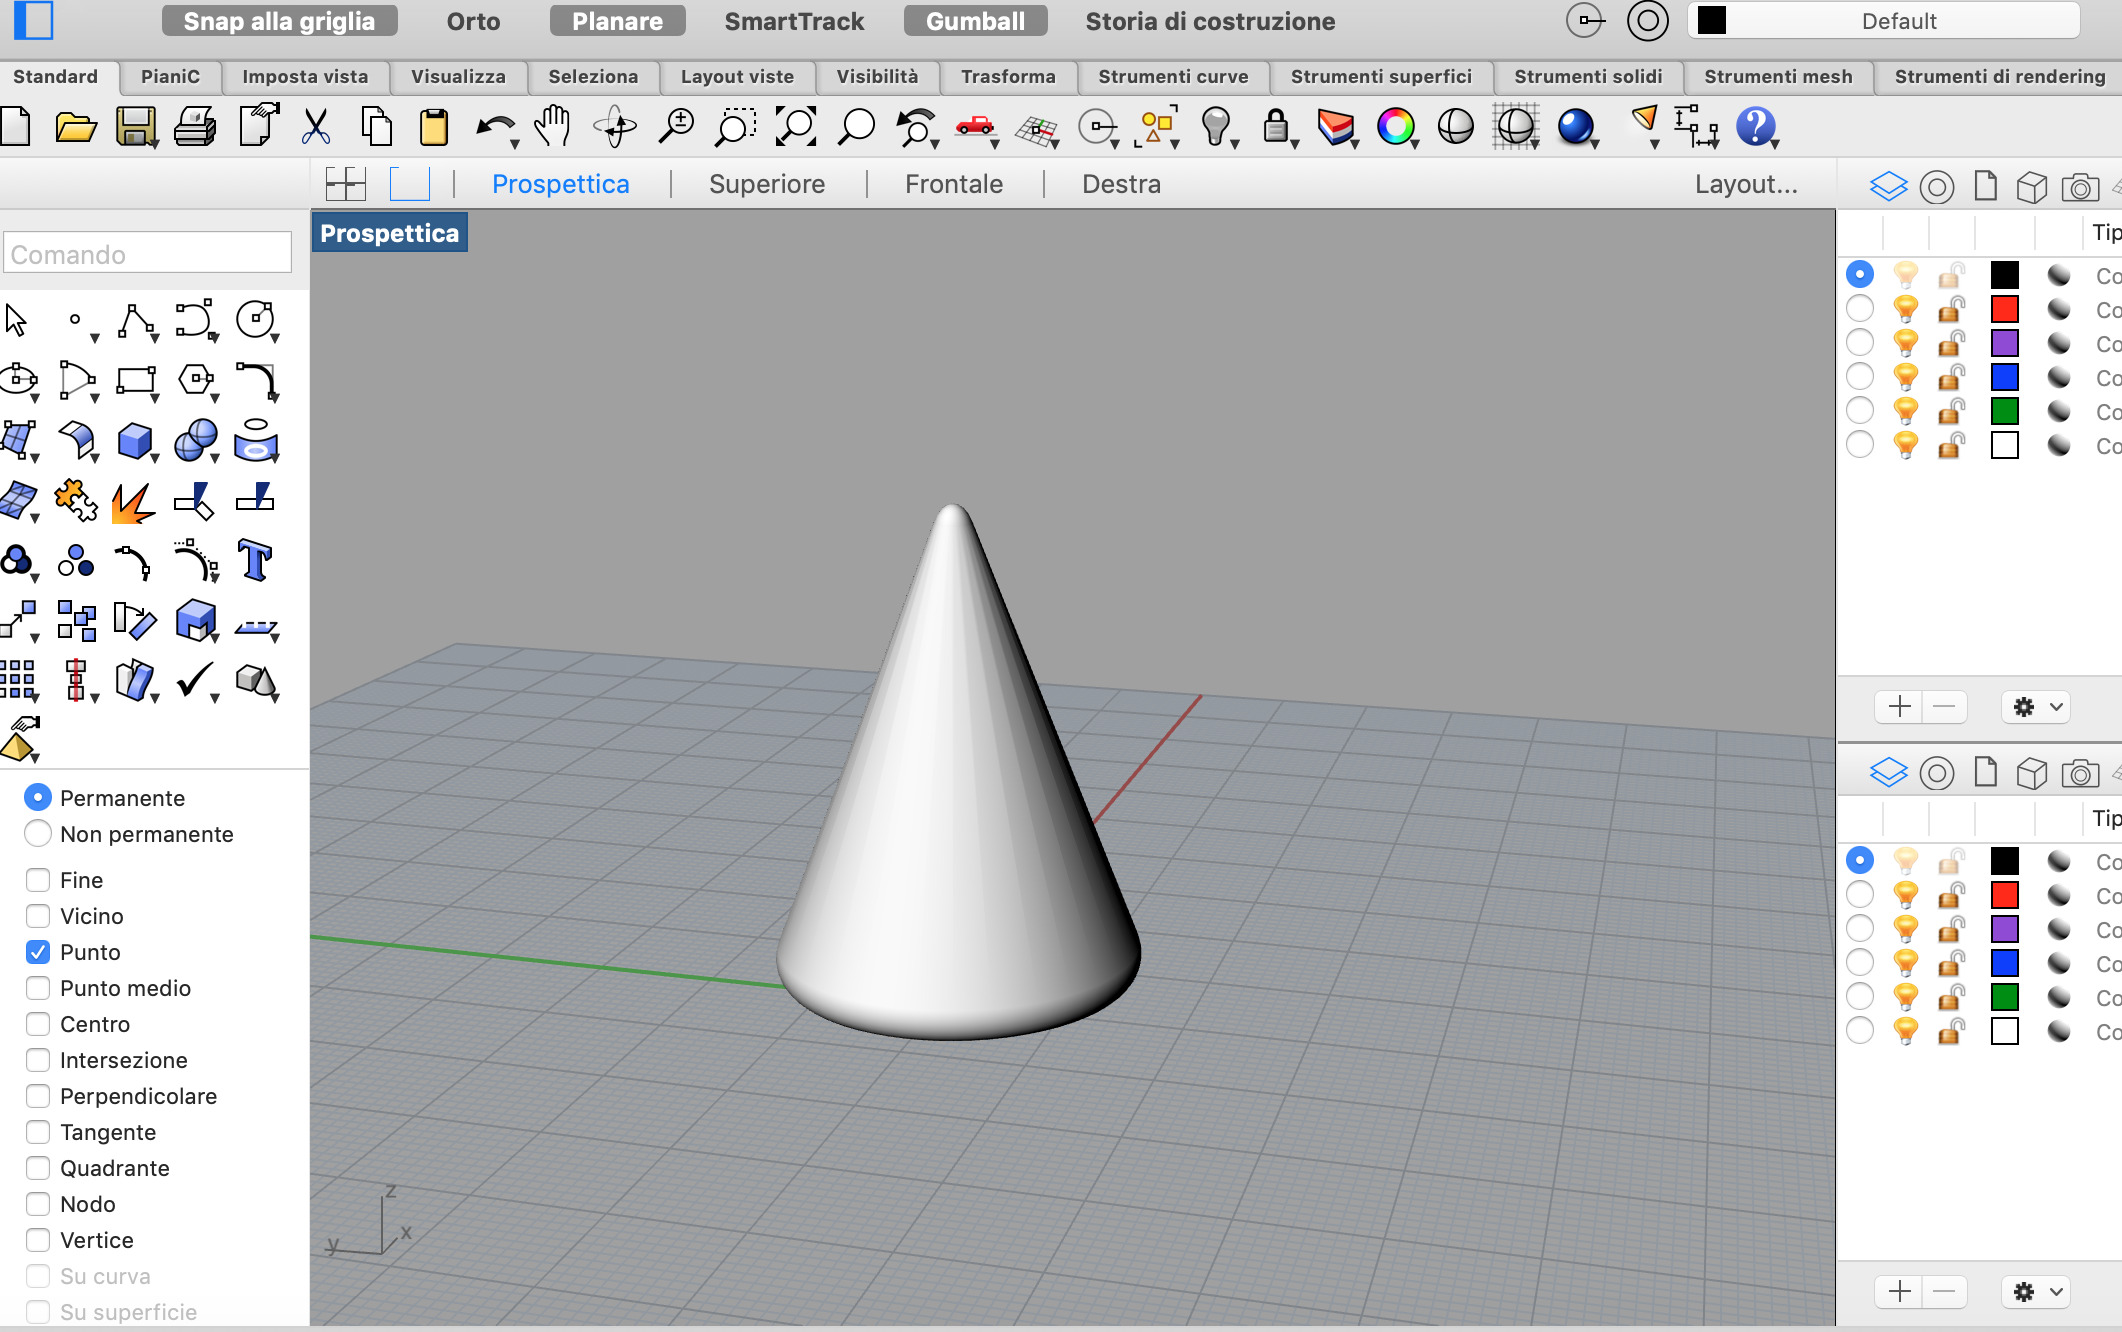Enable the Fine osnap checkbox

(38, 880)
